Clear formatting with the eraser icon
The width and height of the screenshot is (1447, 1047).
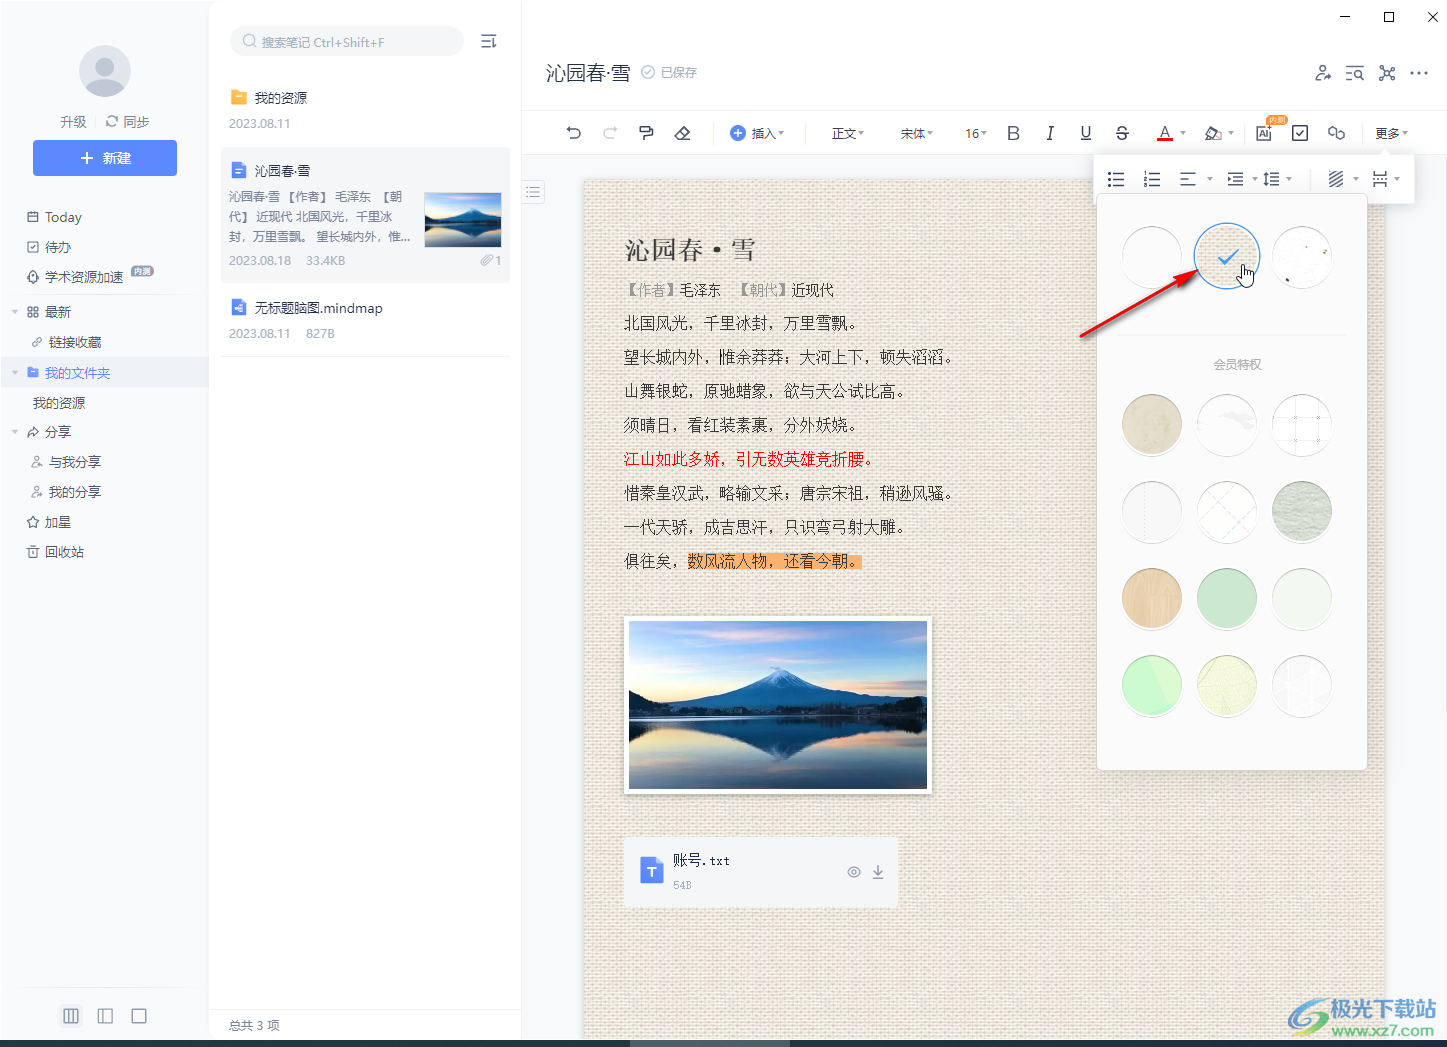tap(683, 133)
